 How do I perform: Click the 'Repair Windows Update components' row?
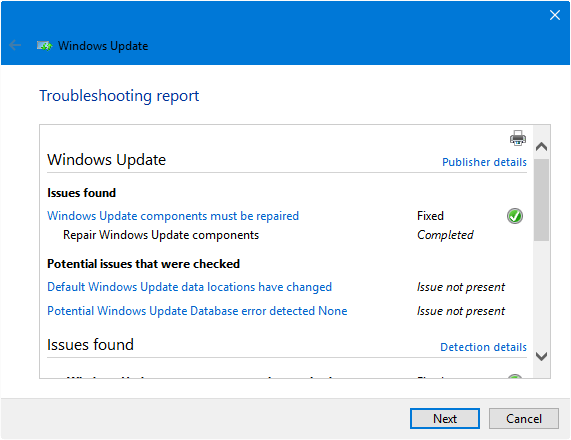[x=161, y=235]
